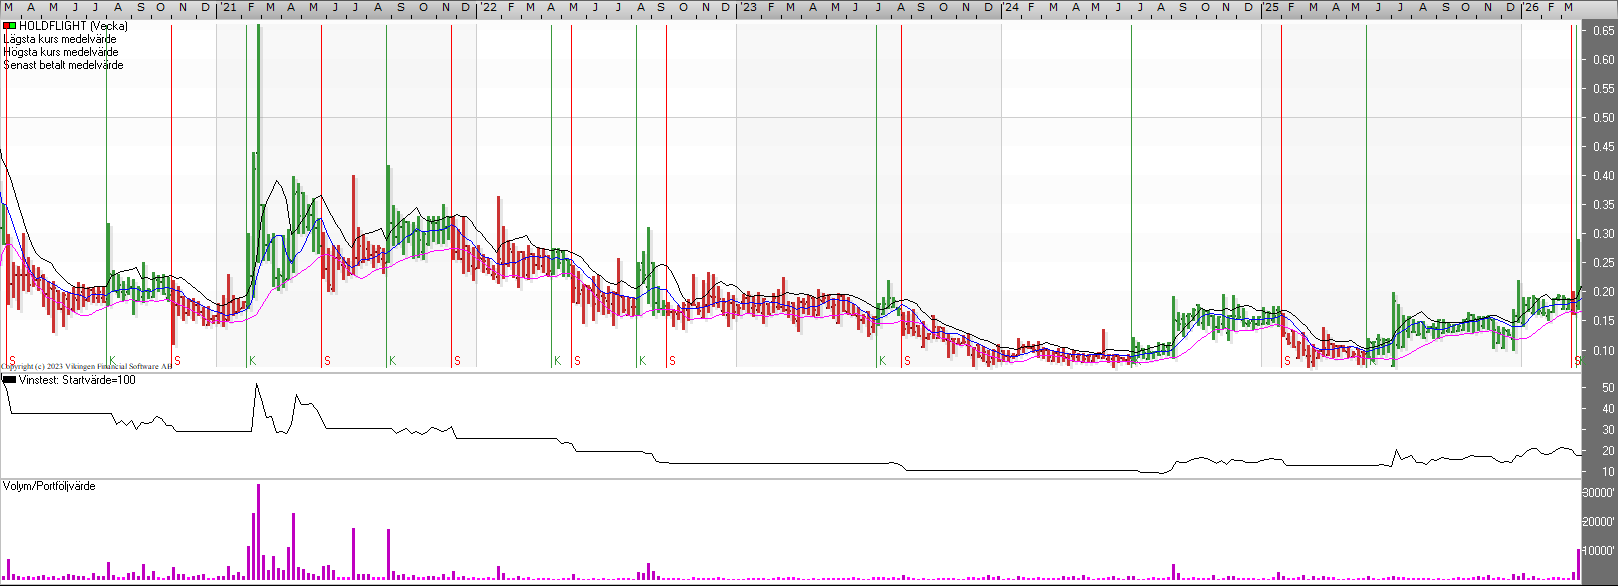The height and width of the screenshot is (586, 1618).
Task: Click the tallest magenta volume bar
Action: (258, 531)
